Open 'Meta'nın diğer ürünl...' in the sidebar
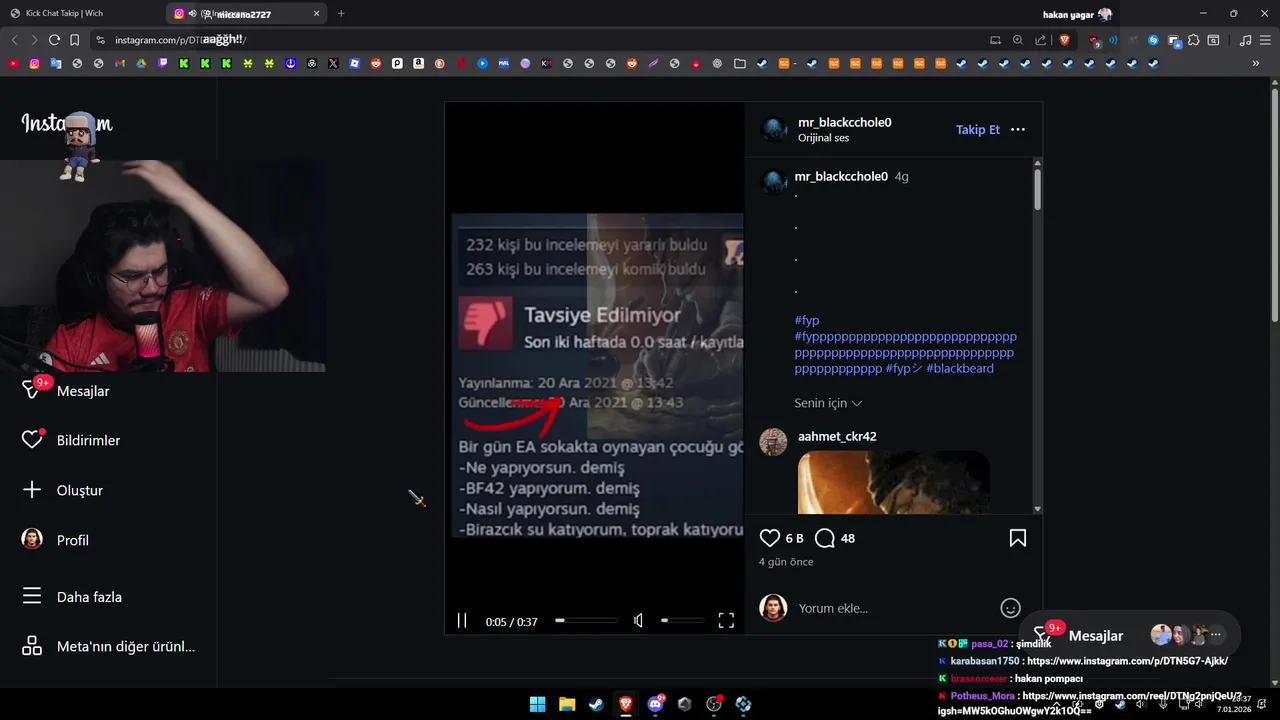This screenshot has width=1280, height=720. [125, 646]
